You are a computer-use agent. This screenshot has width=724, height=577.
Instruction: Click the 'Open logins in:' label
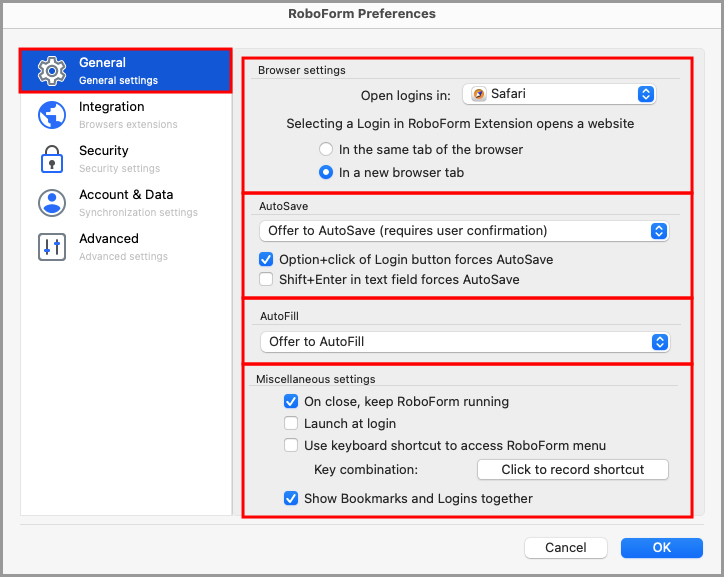tap(405, 96)
